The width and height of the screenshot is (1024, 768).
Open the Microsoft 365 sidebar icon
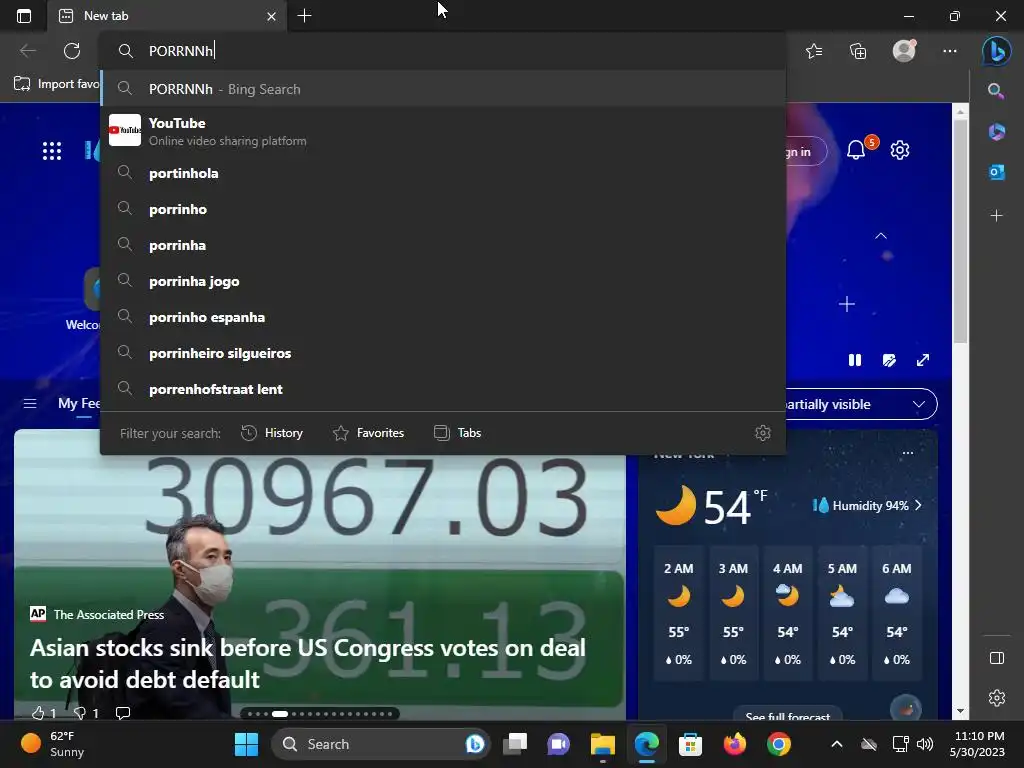[x=997, y=131]
